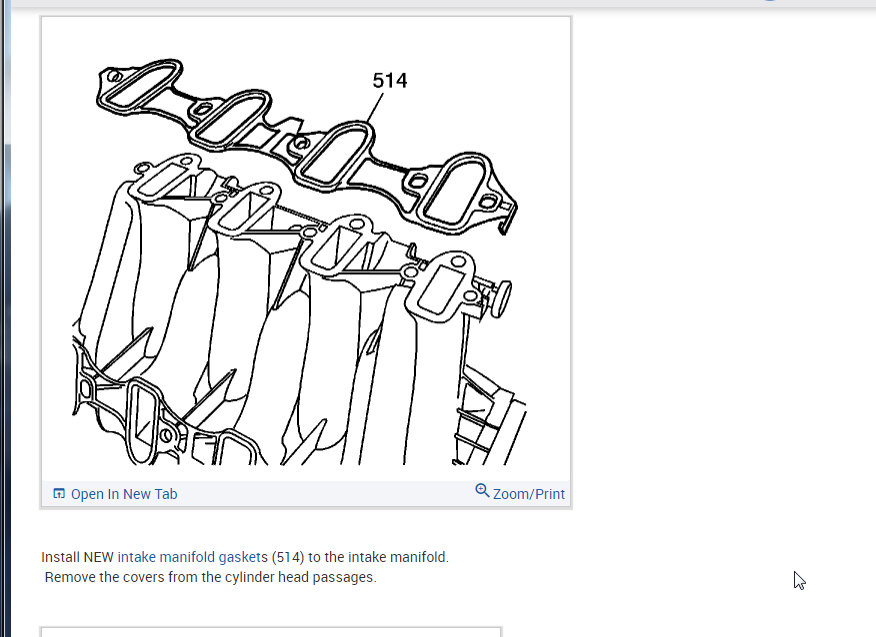Click the text 'Remove the covers from the cylinder head passages.'

(x=211, y=577)
